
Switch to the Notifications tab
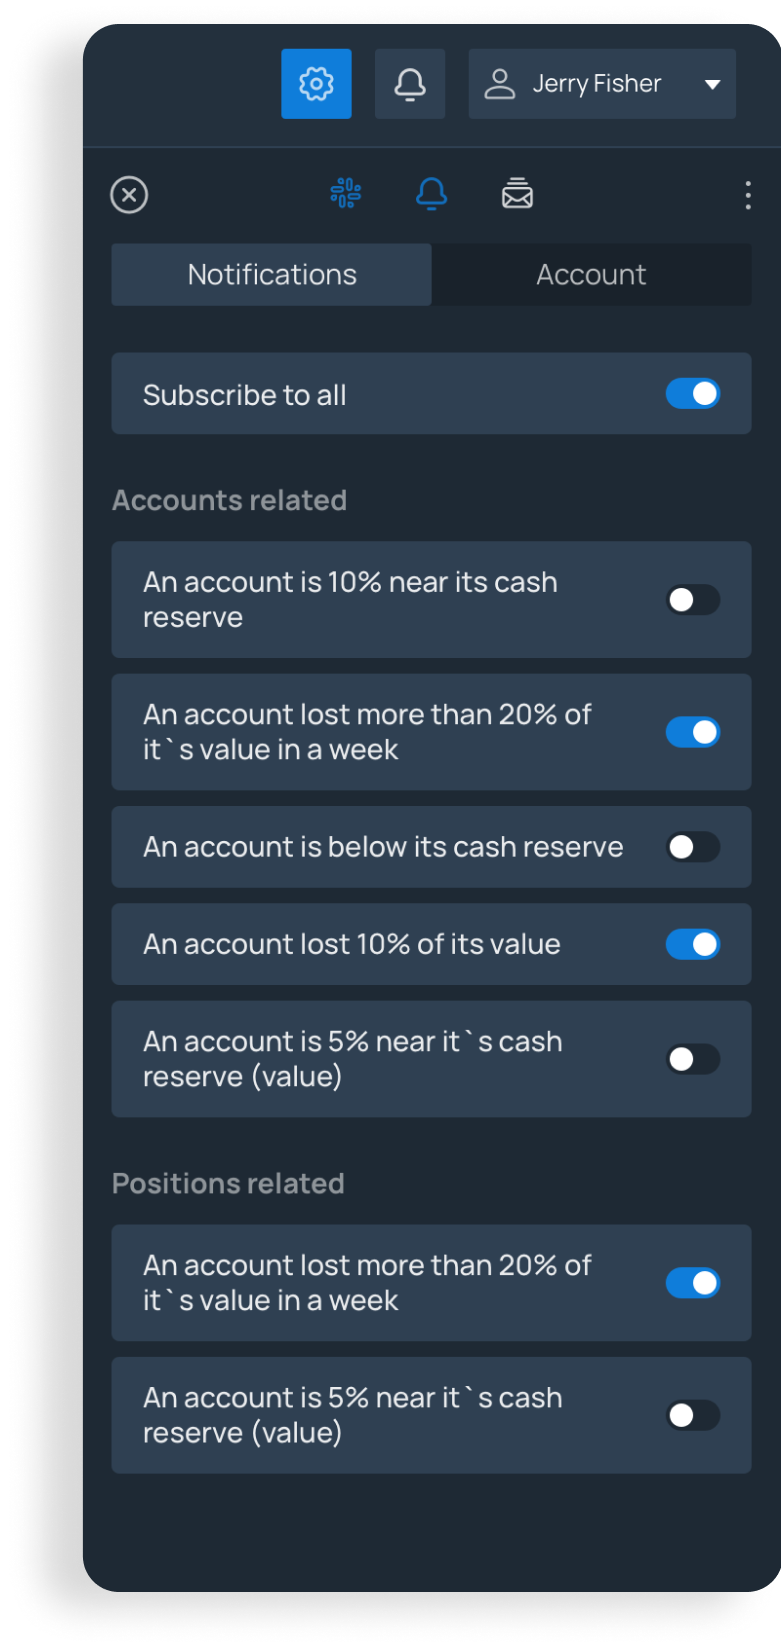[271, 275]
